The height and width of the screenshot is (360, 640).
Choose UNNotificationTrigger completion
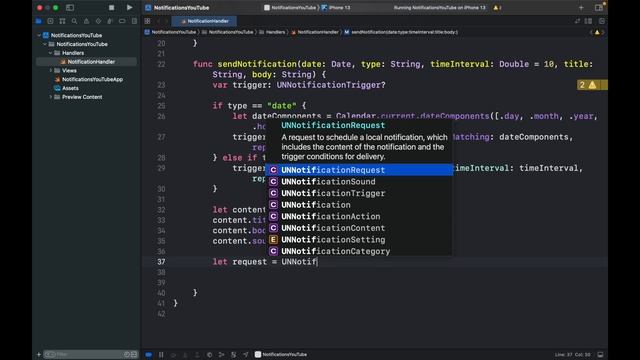pyautogui.click(x=360, y=193)
